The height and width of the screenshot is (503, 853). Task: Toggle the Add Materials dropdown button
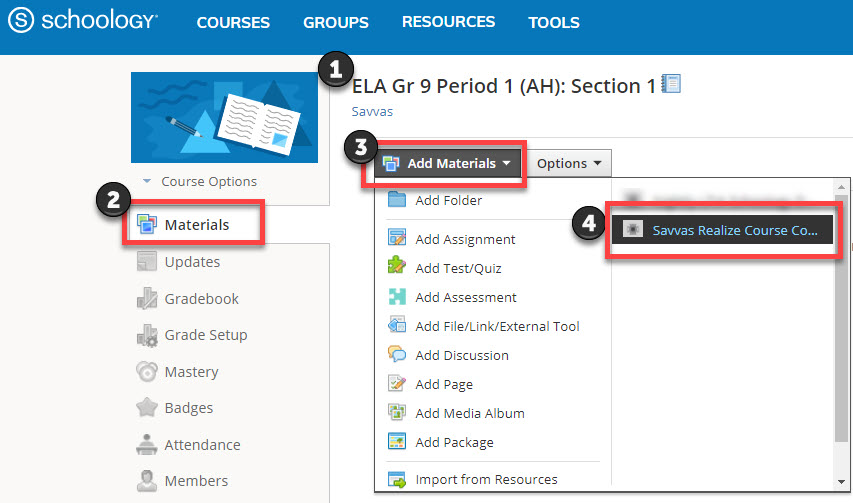pyautogui.click(x=447, y=163)
